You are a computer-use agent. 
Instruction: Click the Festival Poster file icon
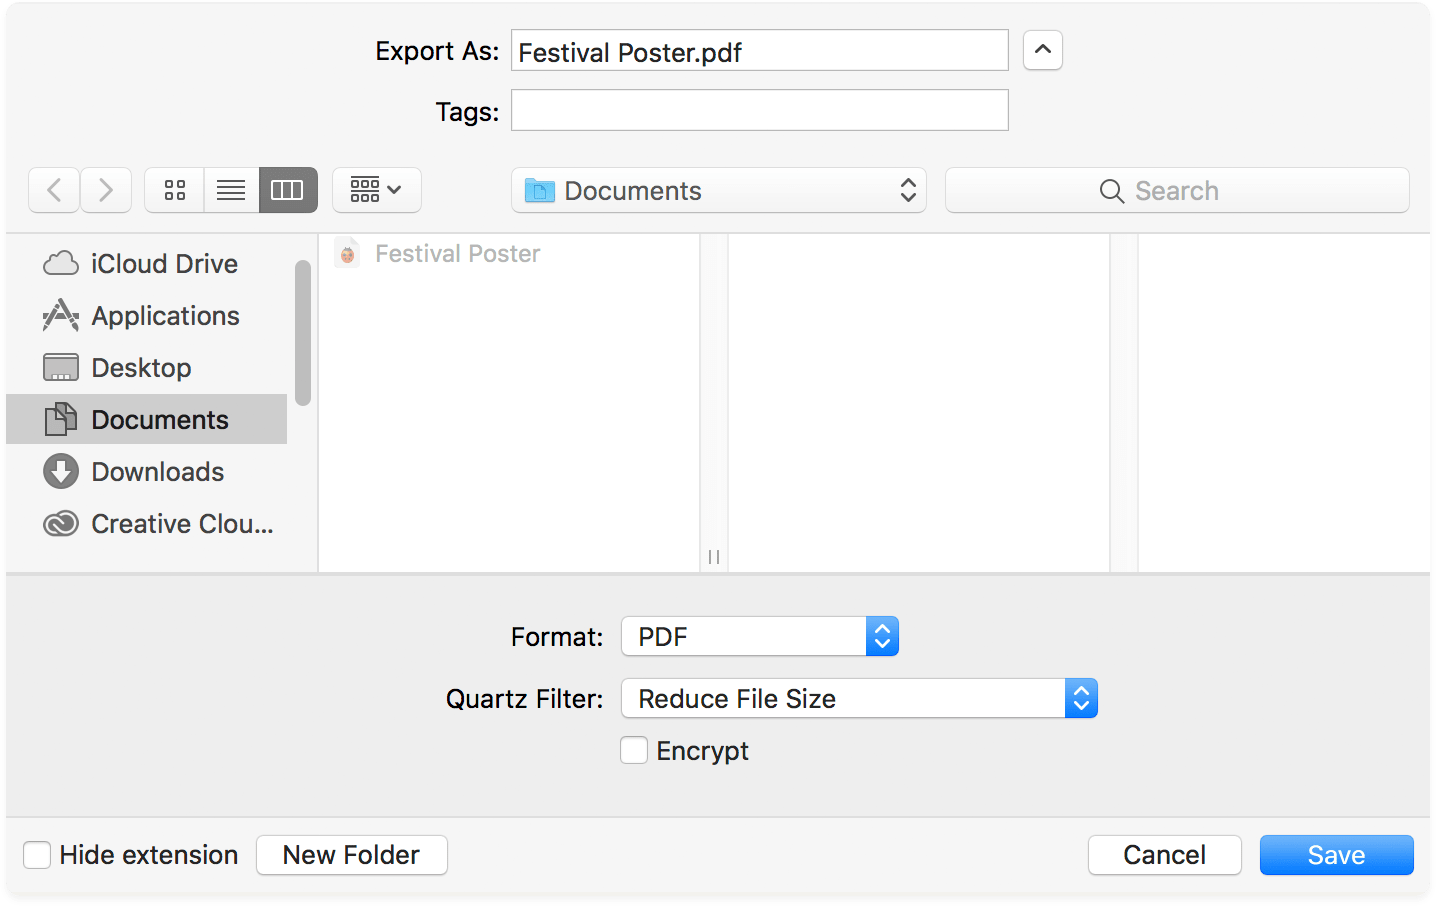point(347,254)
